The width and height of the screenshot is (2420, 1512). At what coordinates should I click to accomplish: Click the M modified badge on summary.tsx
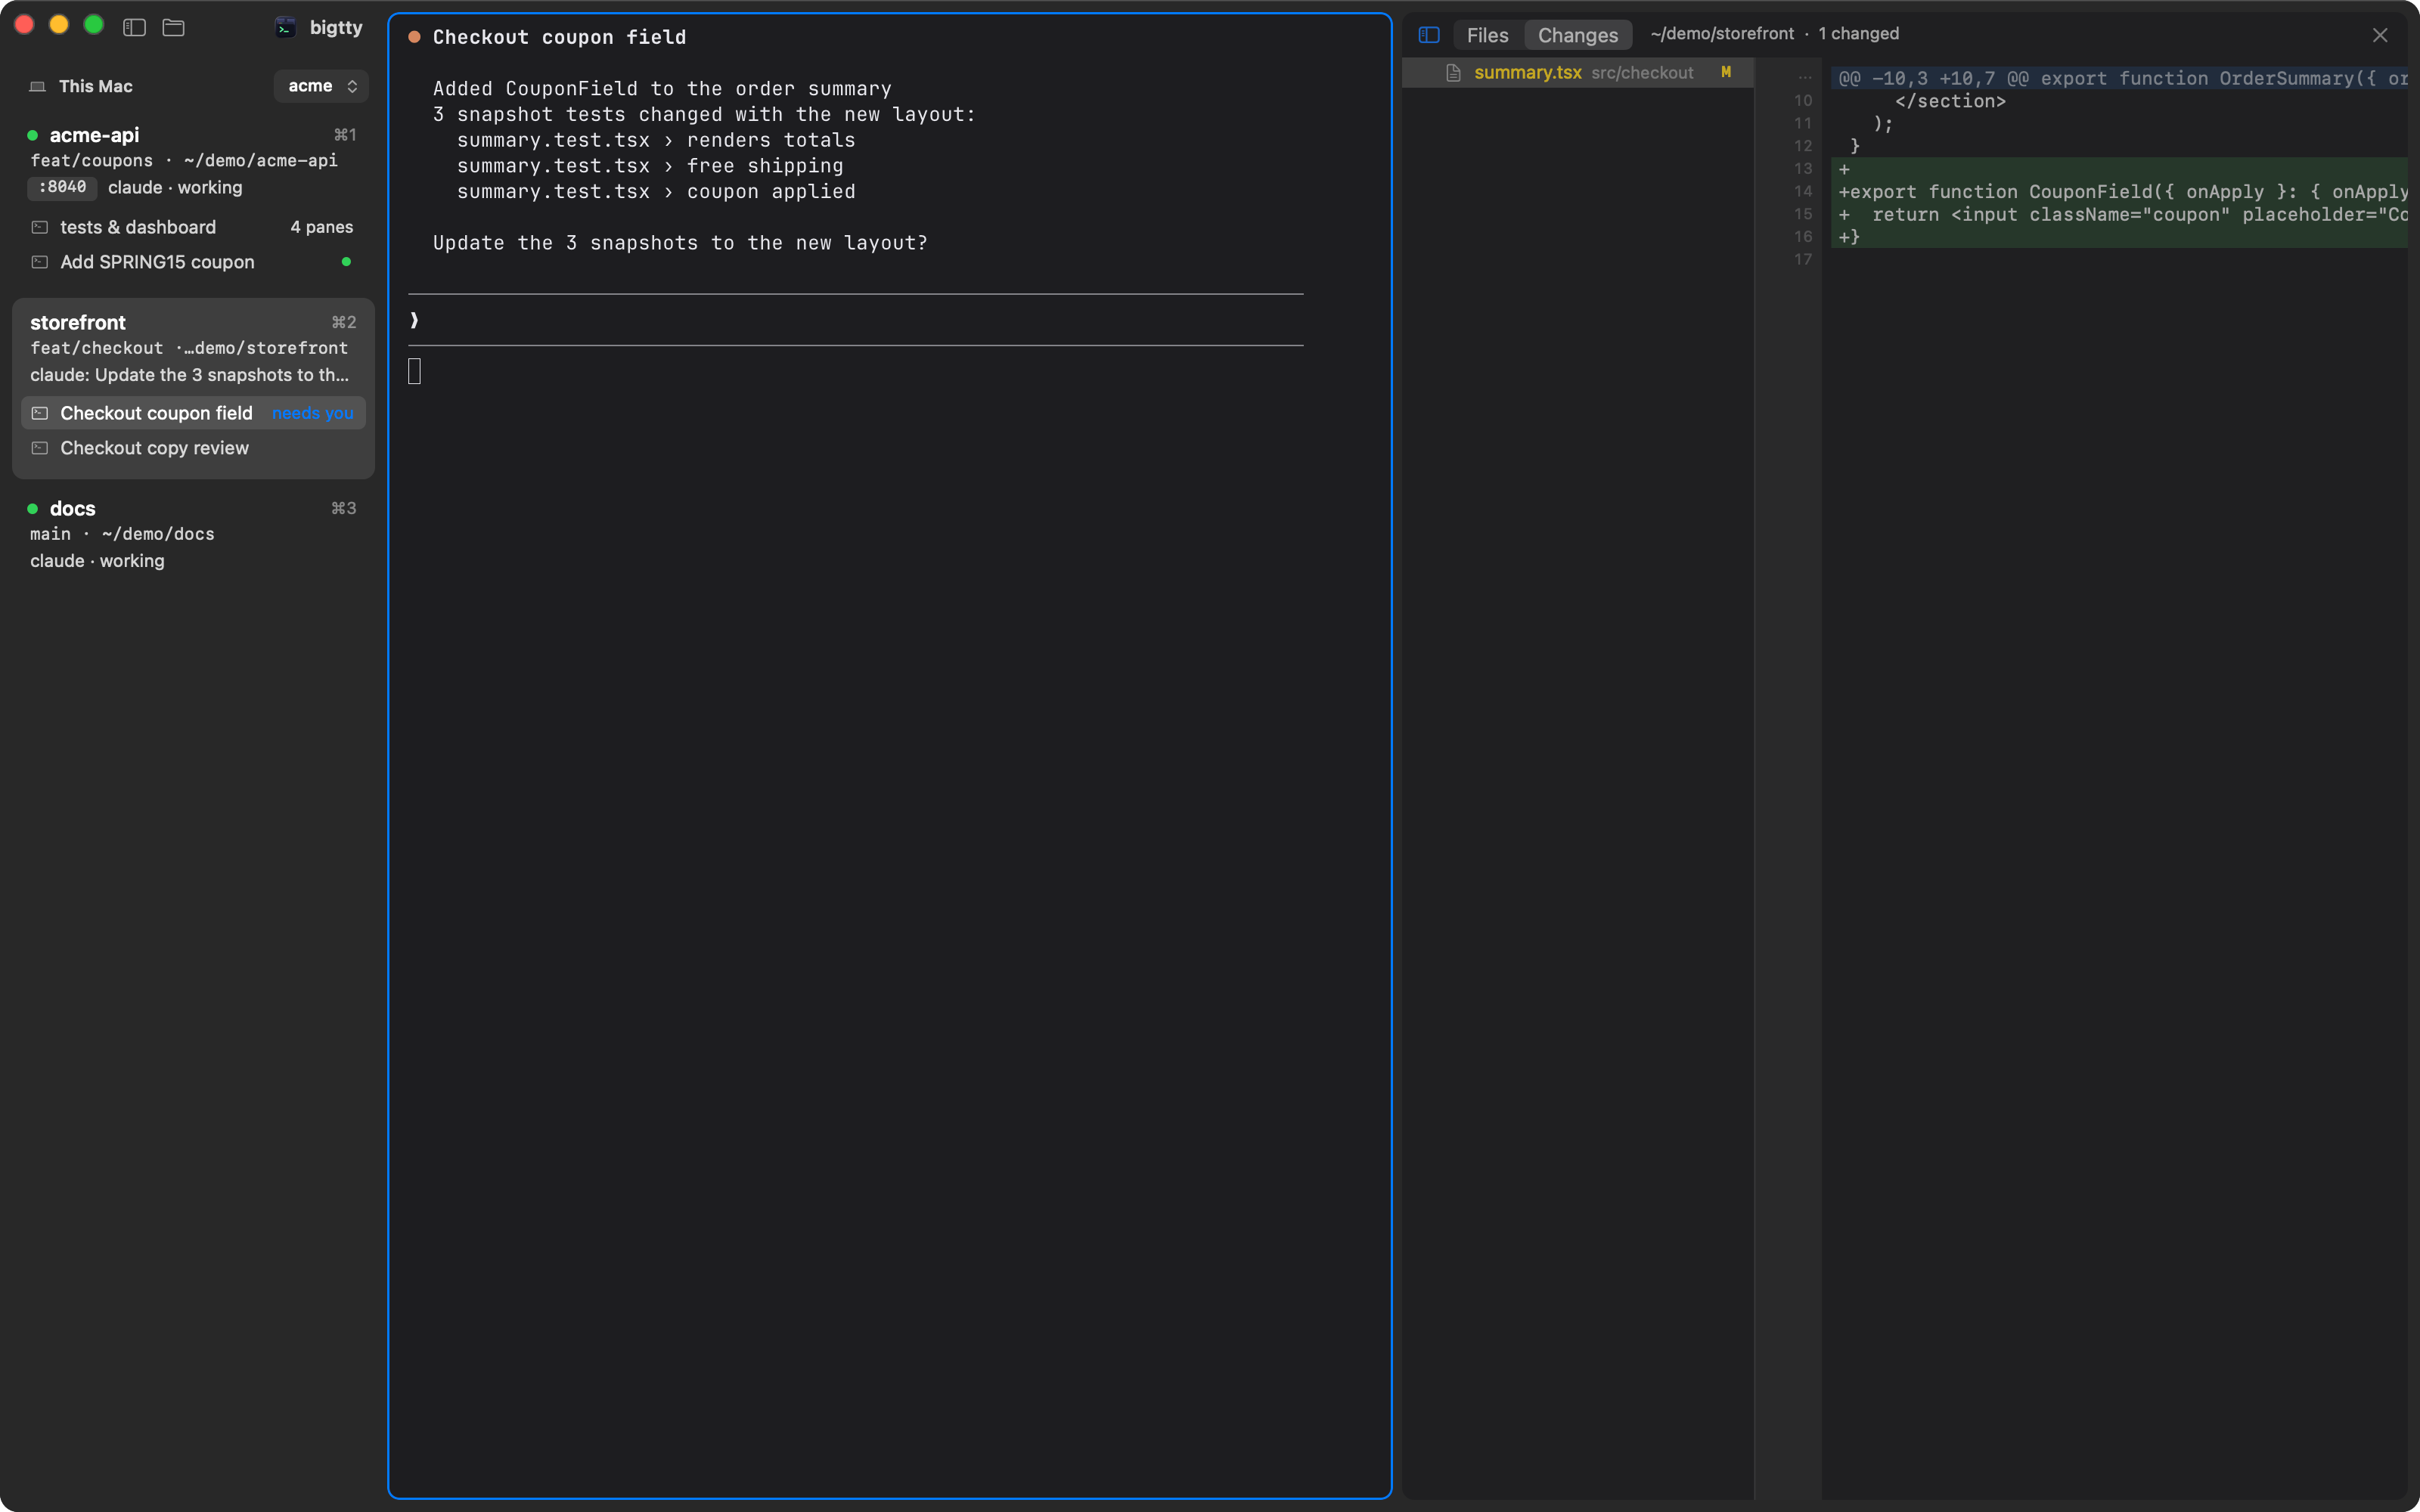[1726, 72]
